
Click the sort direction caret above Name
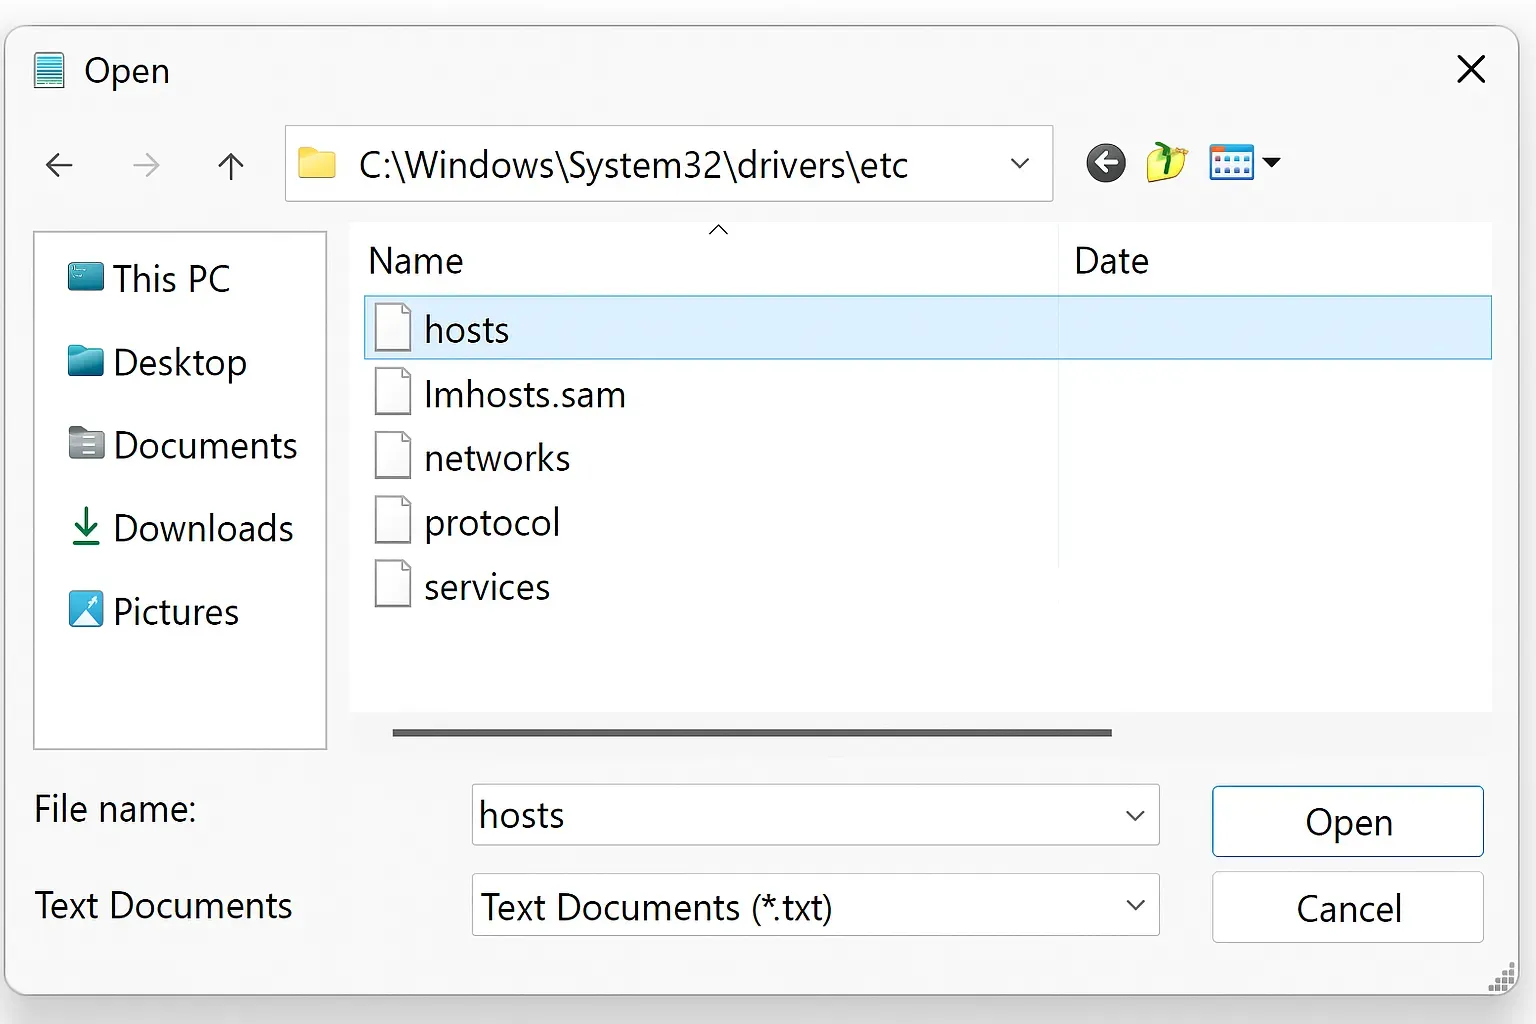coord(718,230)
